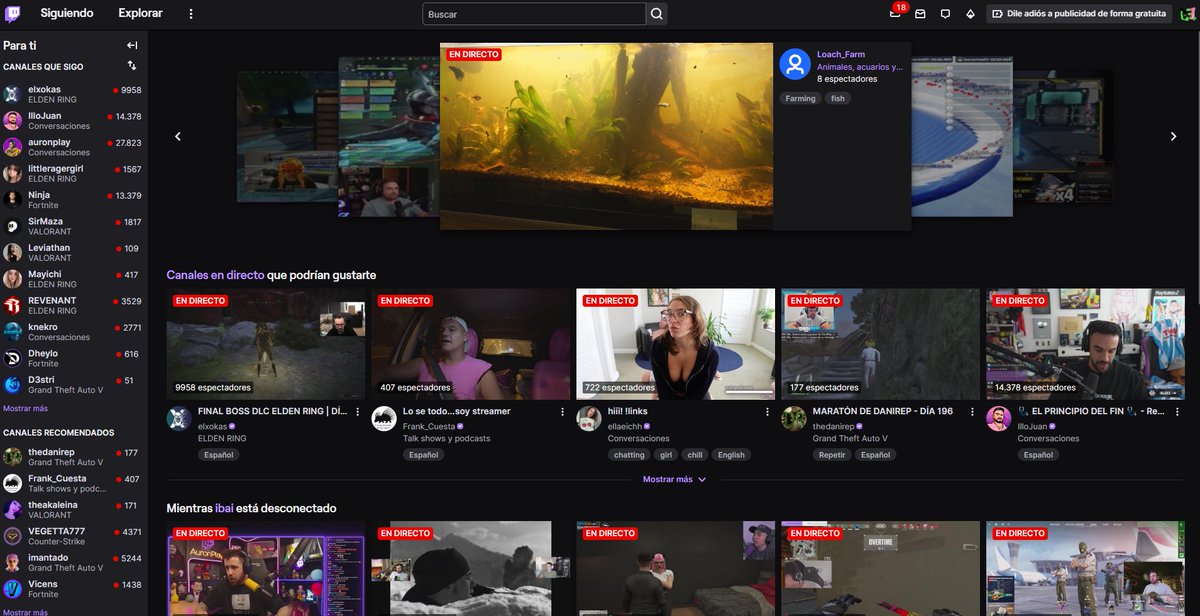Open Loach_Farm channel name link
The height and width of the screenshot is (616, 1200).
click(841, 54)
